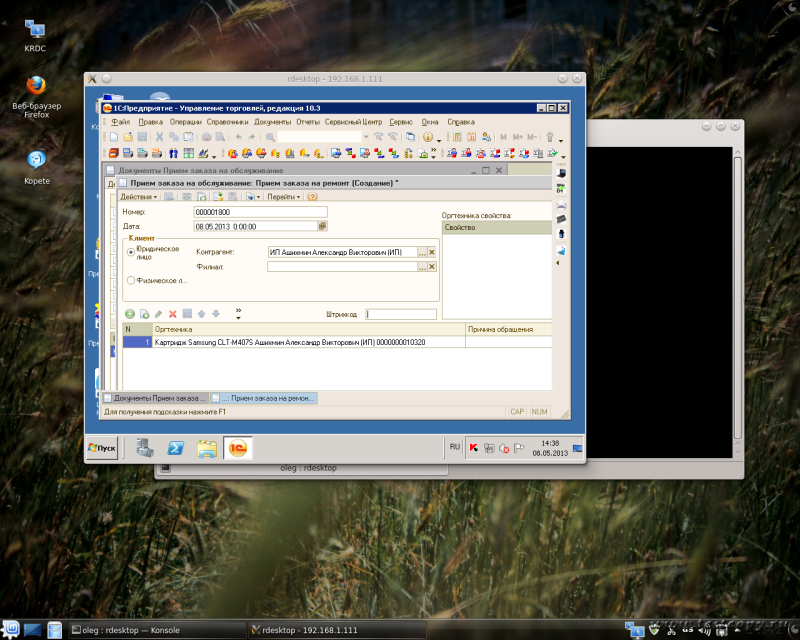
Task: Click the red delete row icon
Action: [x=172, y=314]
